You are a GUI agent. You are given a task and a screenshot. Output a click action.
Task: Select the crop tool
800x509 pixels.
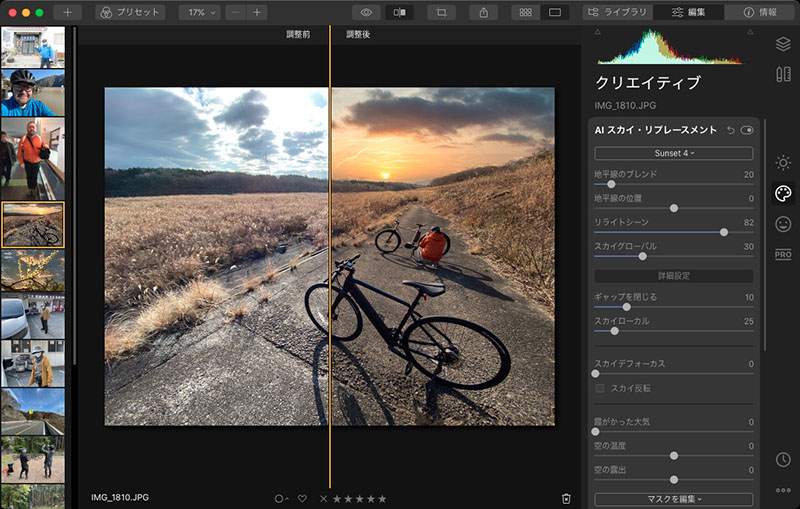[x=442, y=12]
